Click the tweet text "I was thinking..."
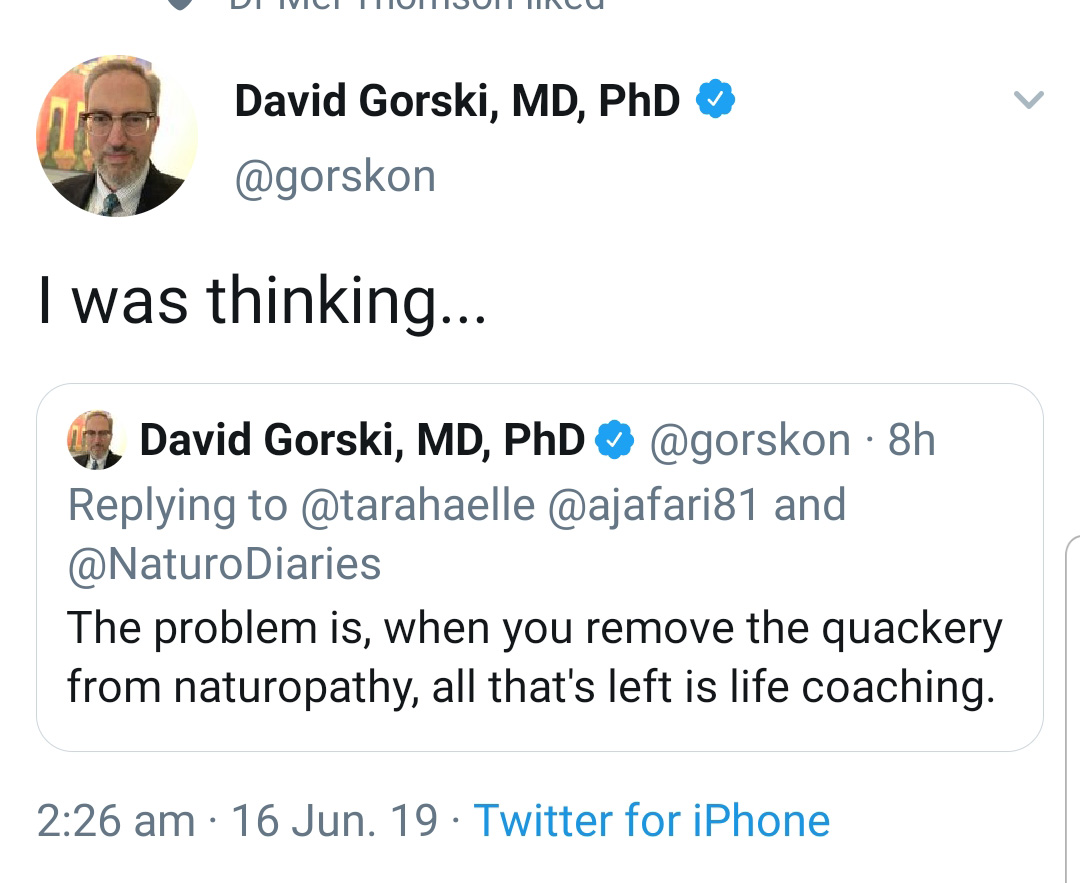This screenshot has height=883, width=1080. click(x=262, y=300)
